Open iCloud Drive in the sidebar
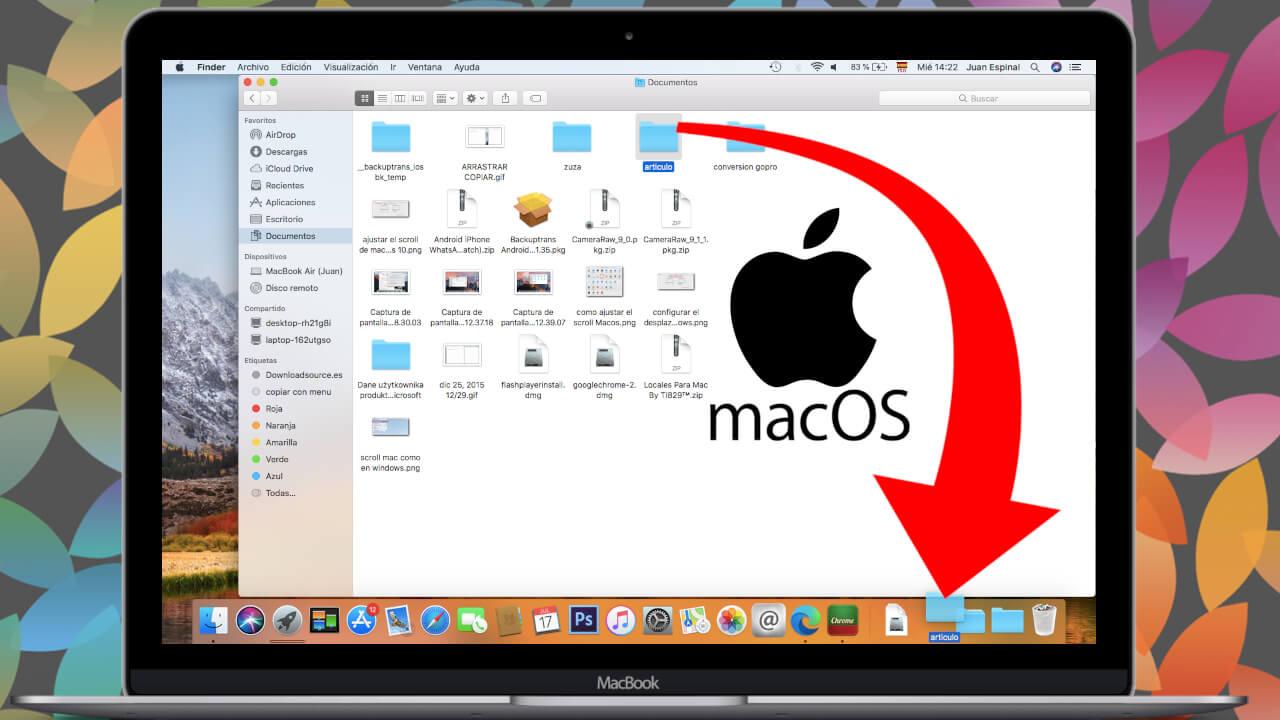The width and height of the screenshot is (1280, 720). click(289, 169)
